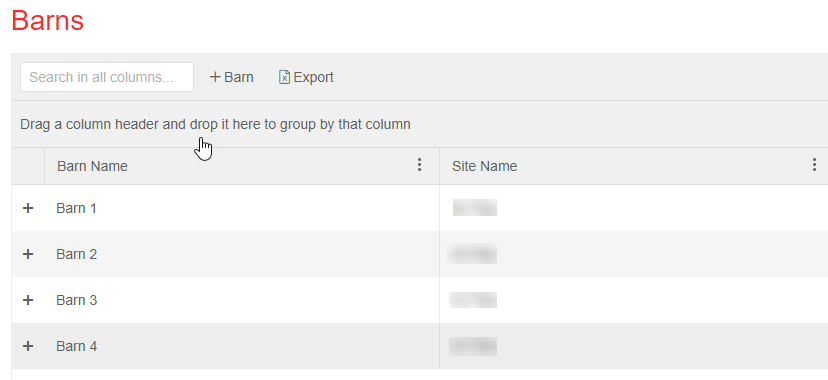Click the plus icon to add Barn
Image resolution: width=828 pixels, height=380 pixels.
[215, 77]
